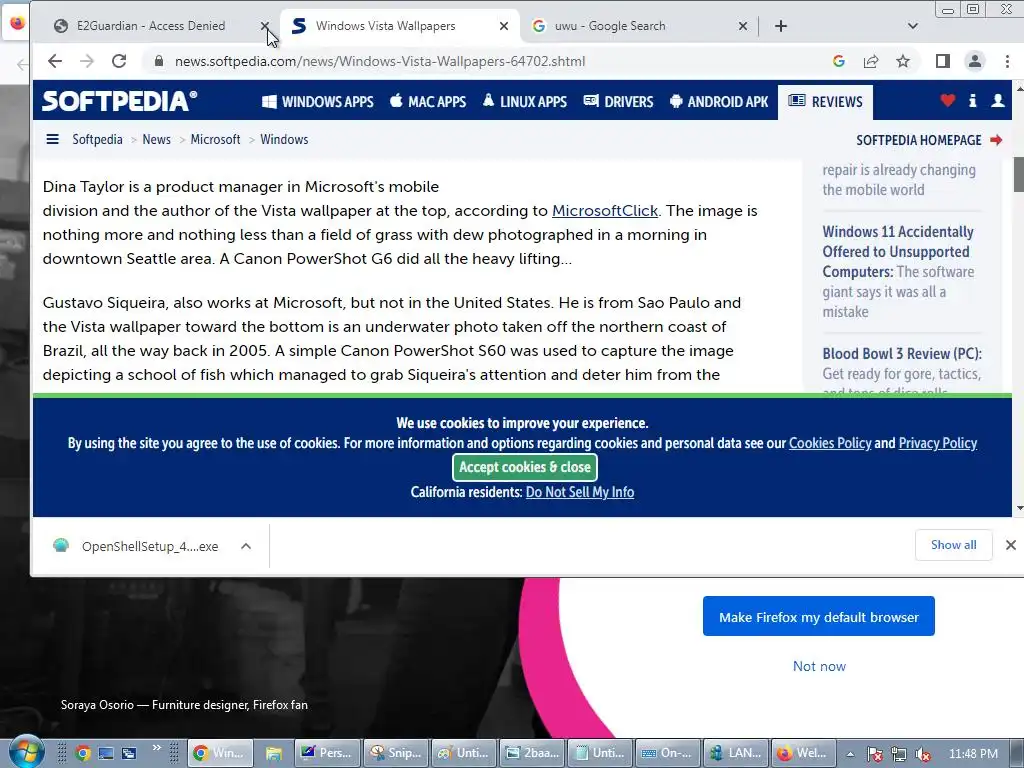Close the downloads bar
The height and width of the screenshot is (768, 1024).
click(x=1010, y=545)
